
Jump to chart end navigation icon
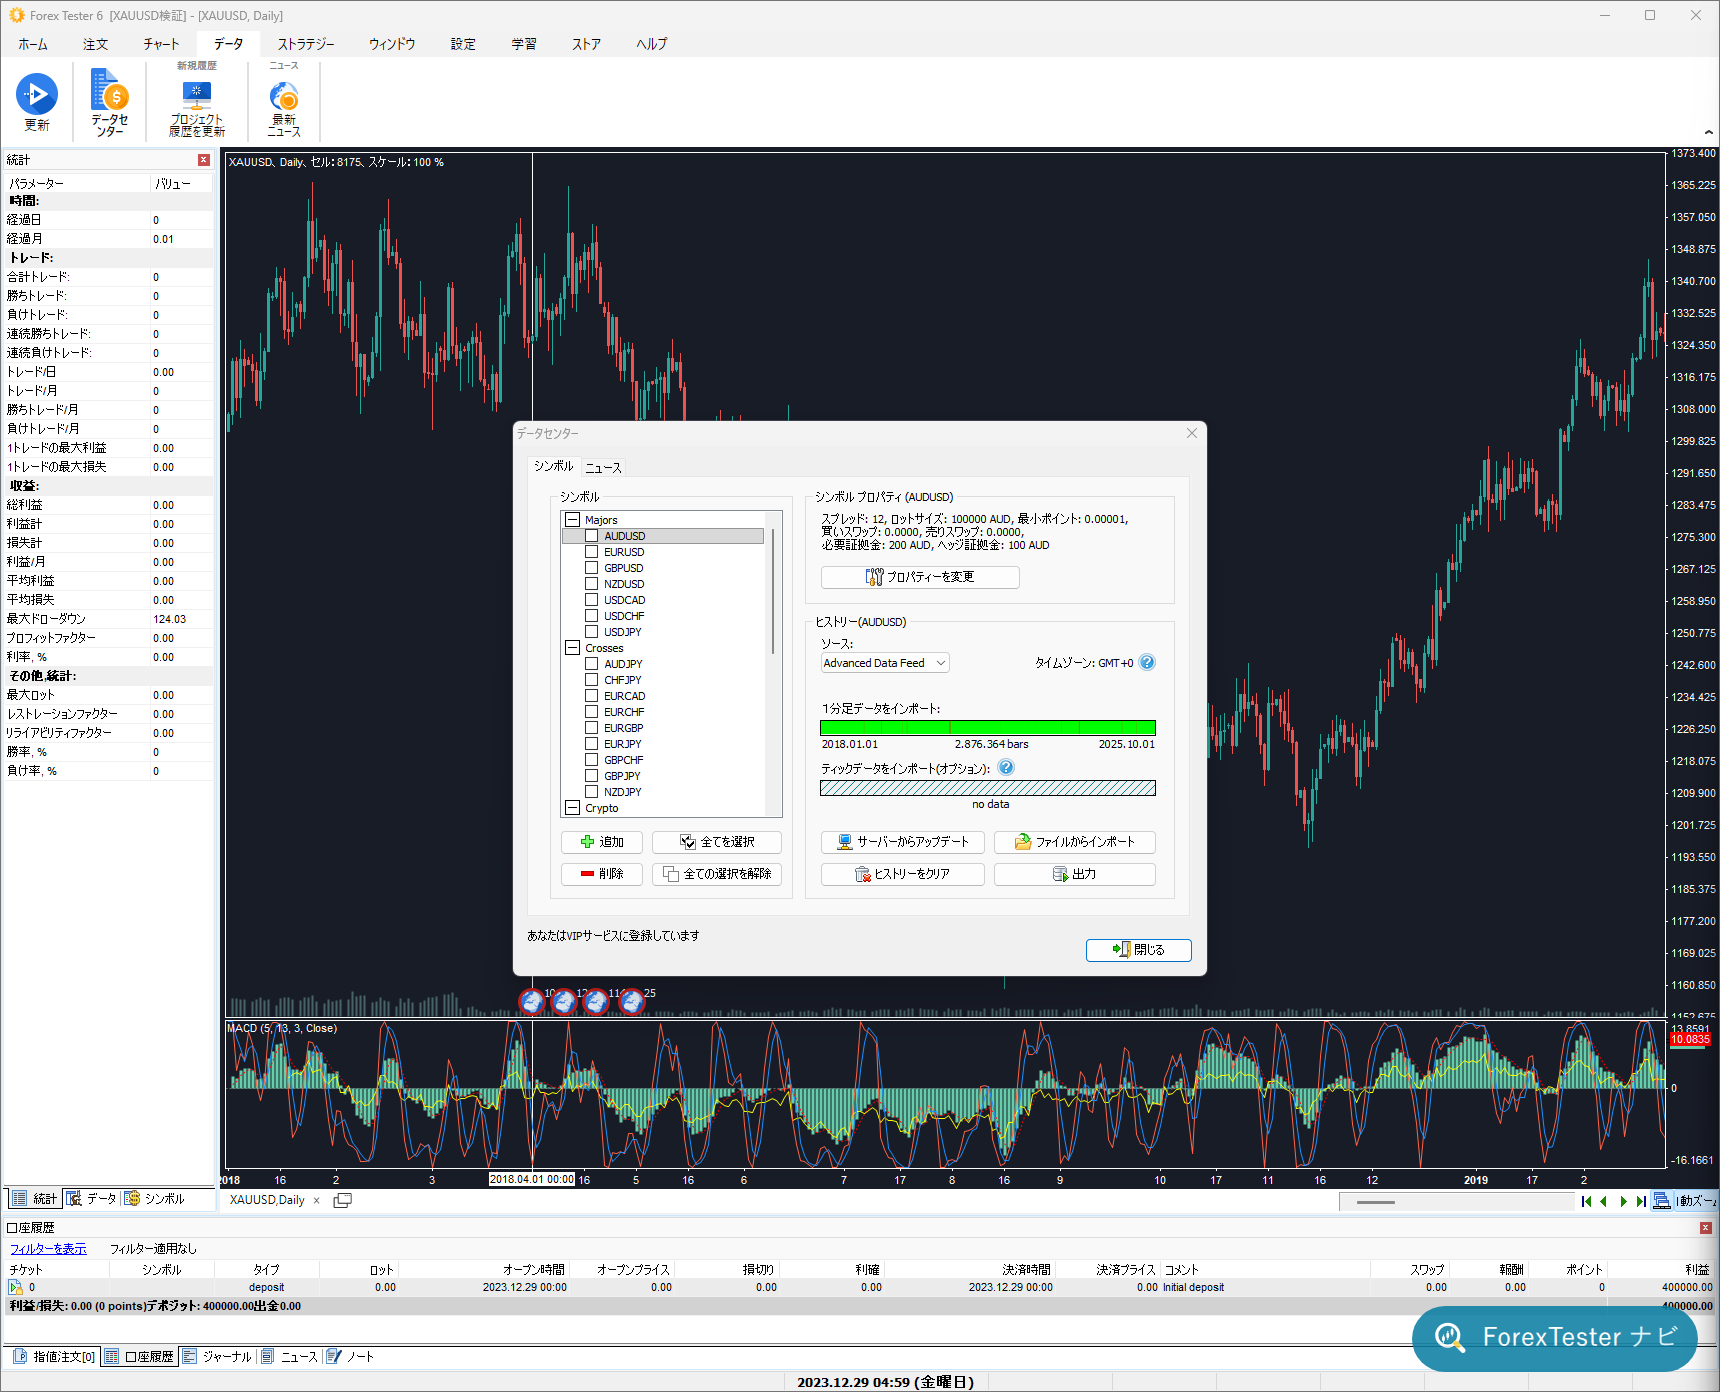(1641, 1201)
